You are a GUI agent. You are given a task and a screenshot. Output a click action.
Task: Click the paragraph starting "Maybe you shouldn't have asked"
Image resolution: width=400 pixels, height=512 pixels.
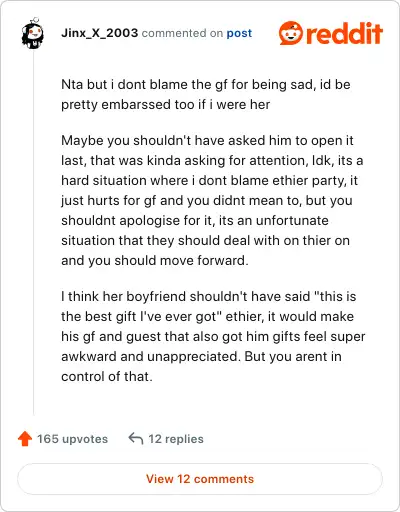[212, 200]
